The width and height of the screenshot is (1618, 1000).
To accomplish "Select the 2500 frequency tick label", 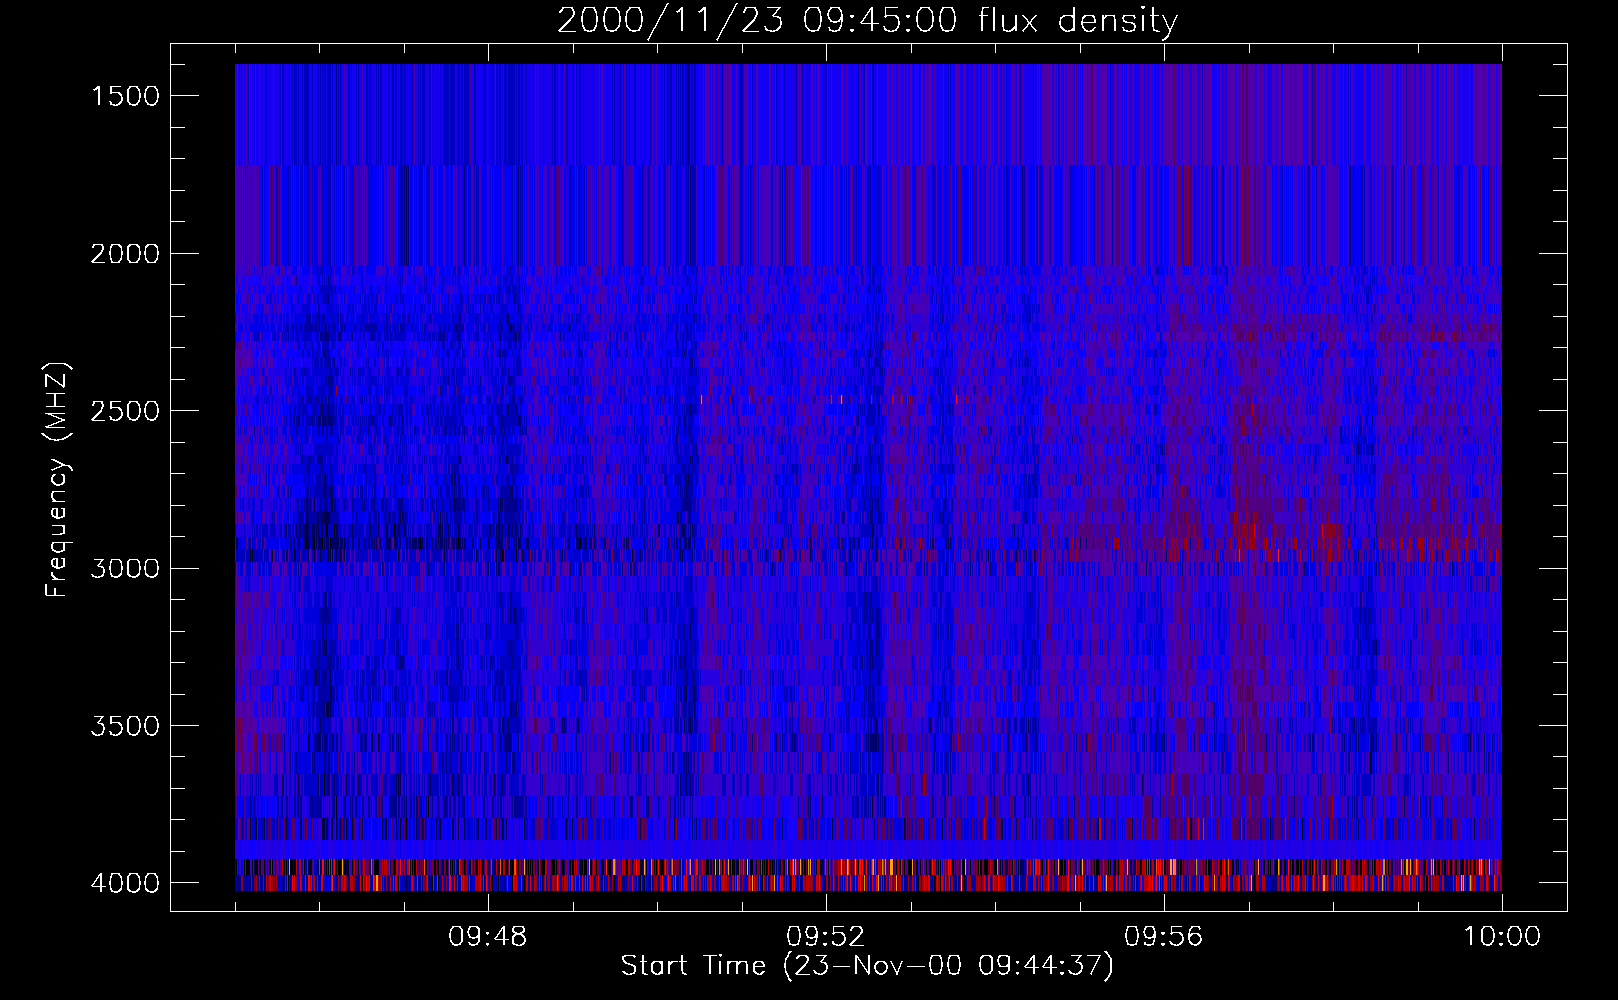I will (125, 411).
